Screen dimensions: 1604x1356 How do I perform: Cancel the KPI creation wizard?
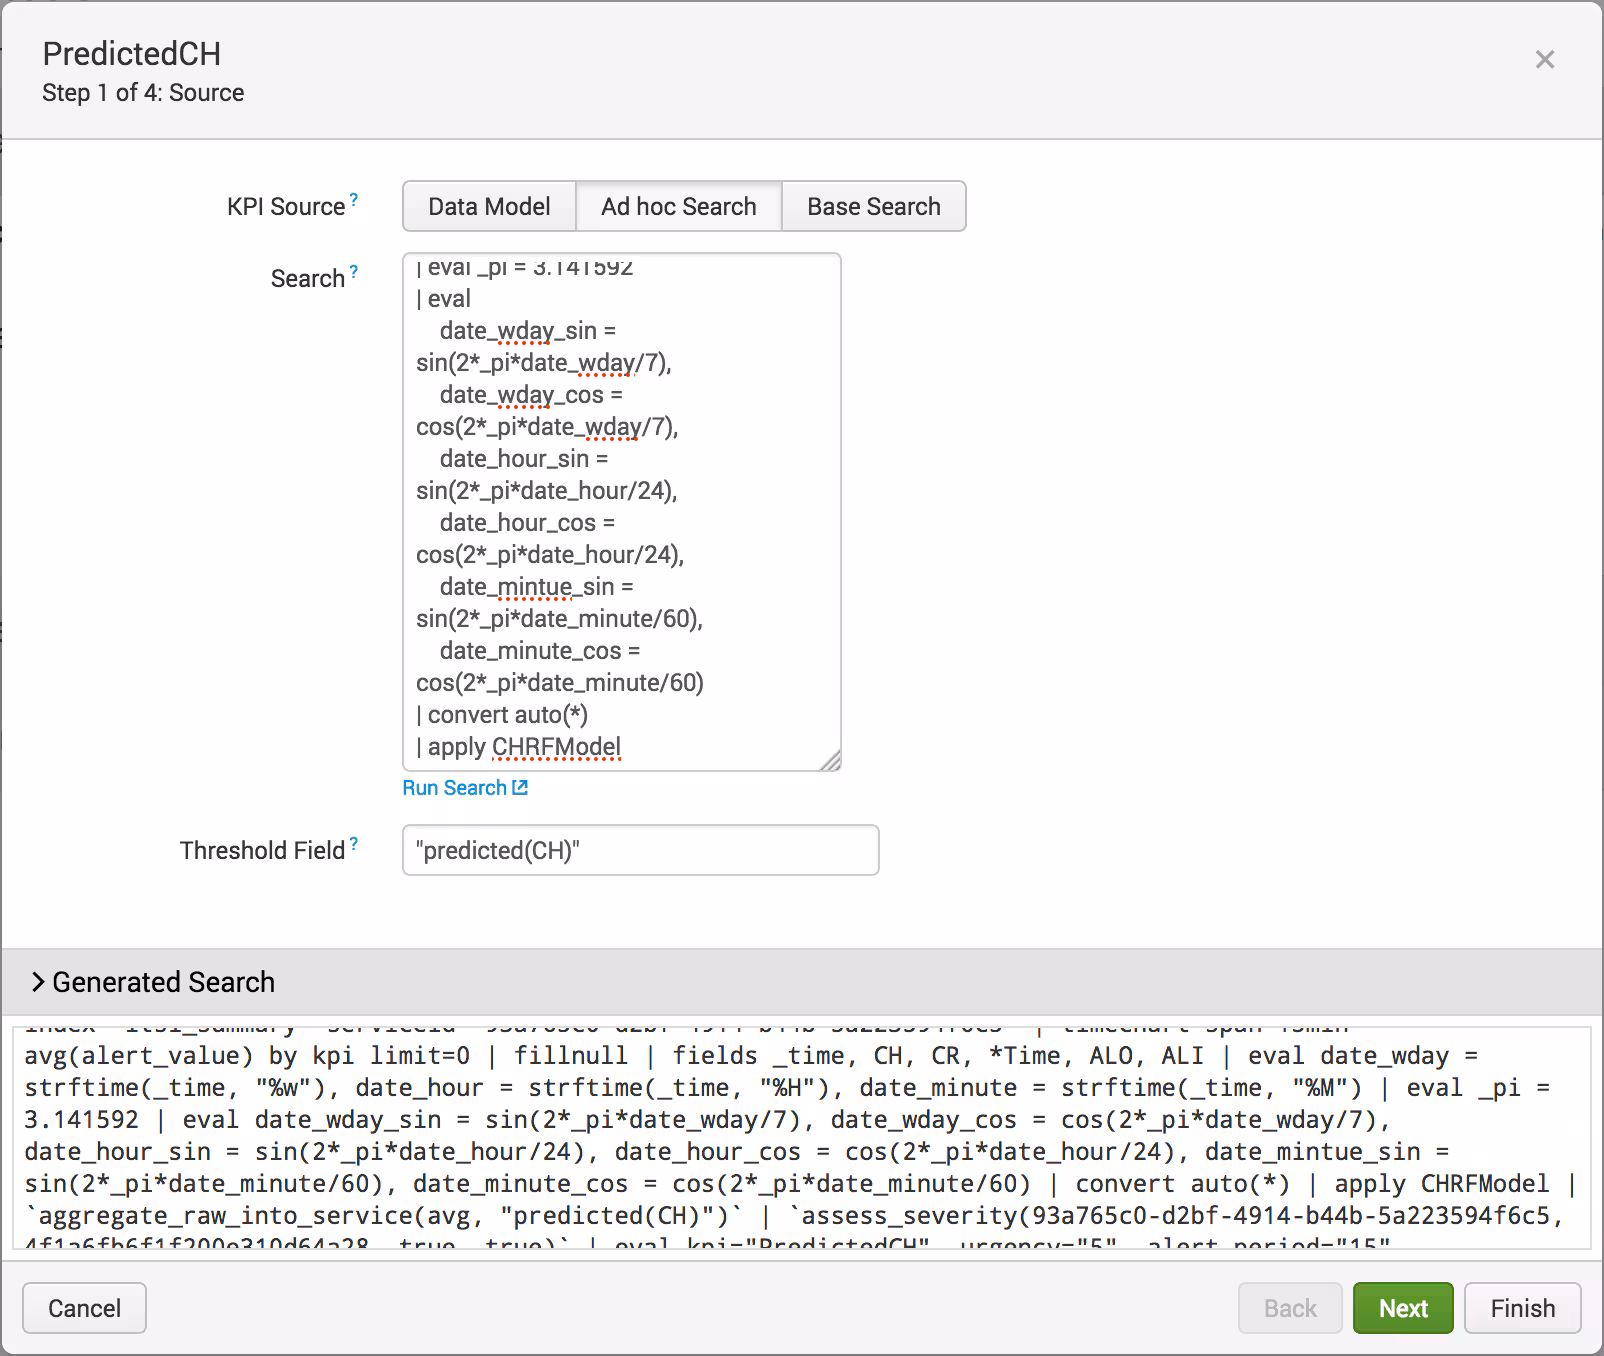click(84, 1308)
